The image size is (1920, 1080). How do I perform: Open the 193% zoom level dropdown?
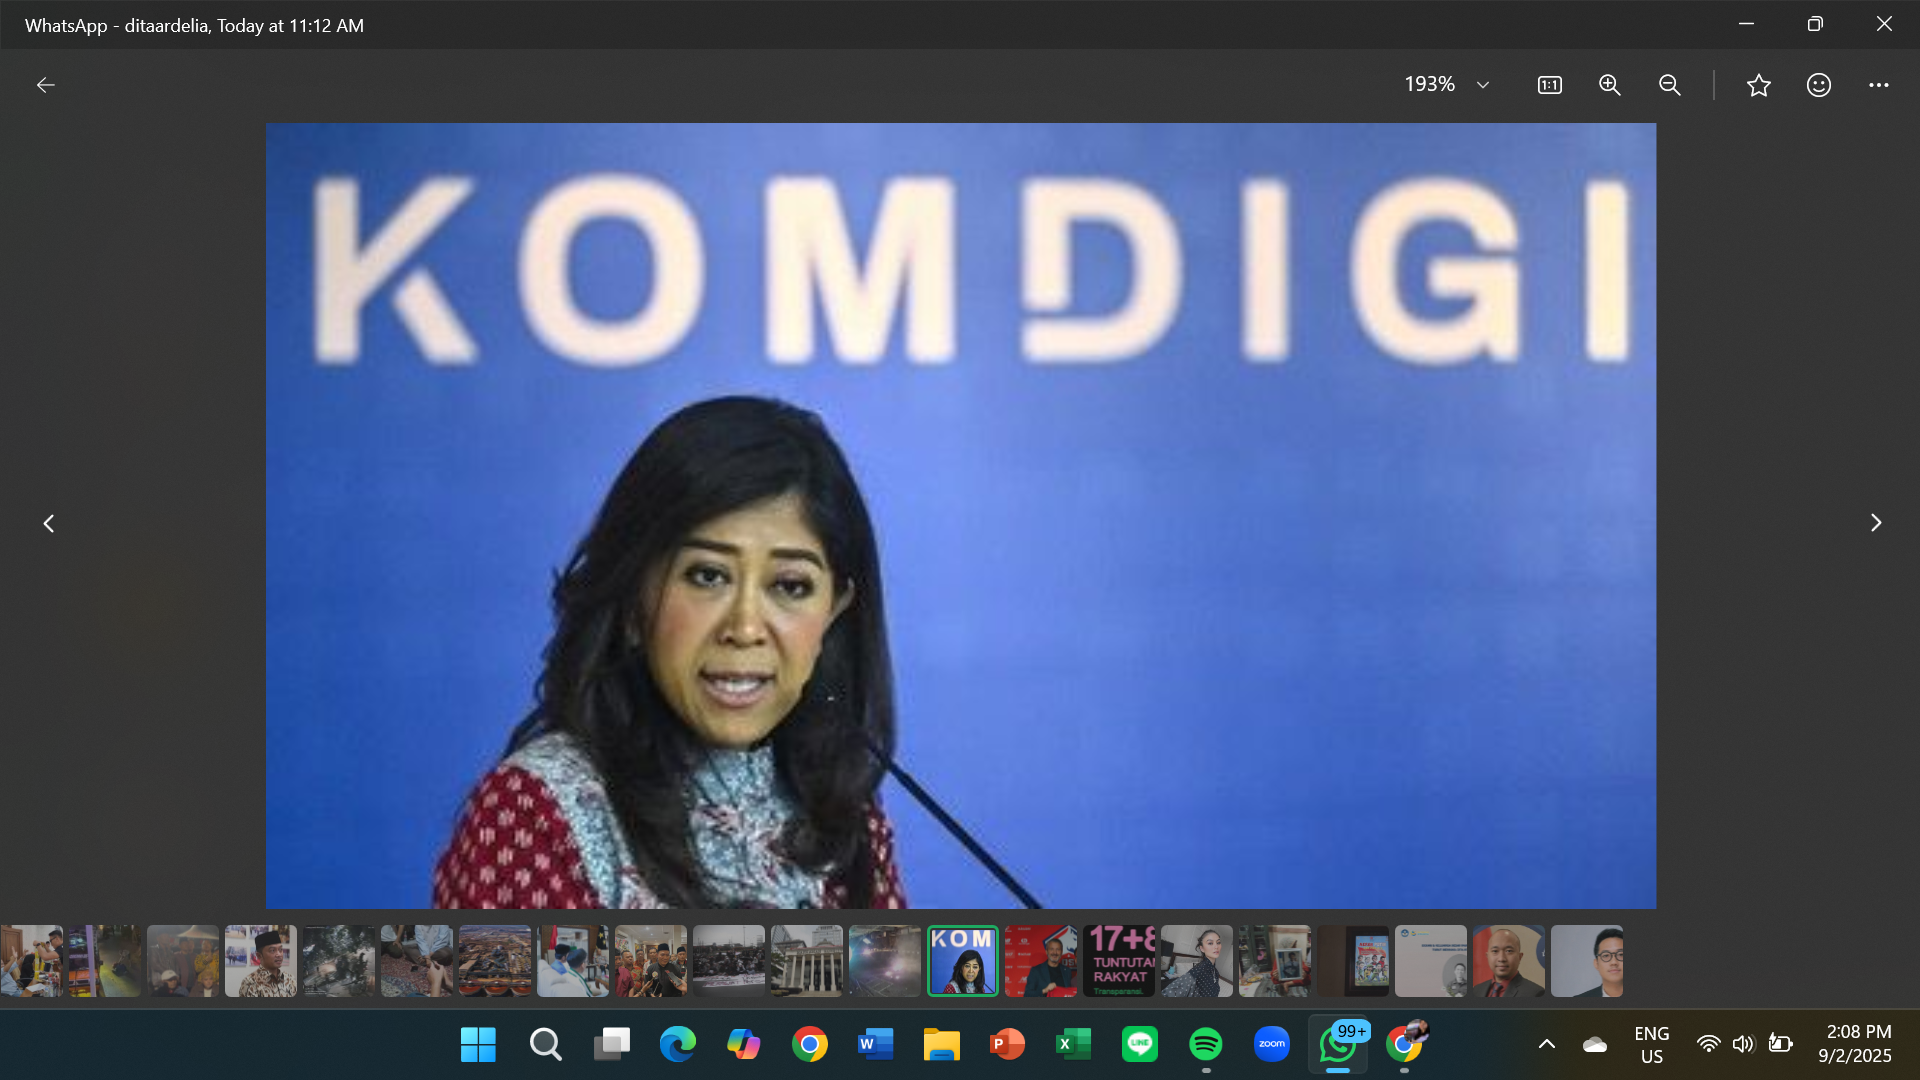(1447, 85)
